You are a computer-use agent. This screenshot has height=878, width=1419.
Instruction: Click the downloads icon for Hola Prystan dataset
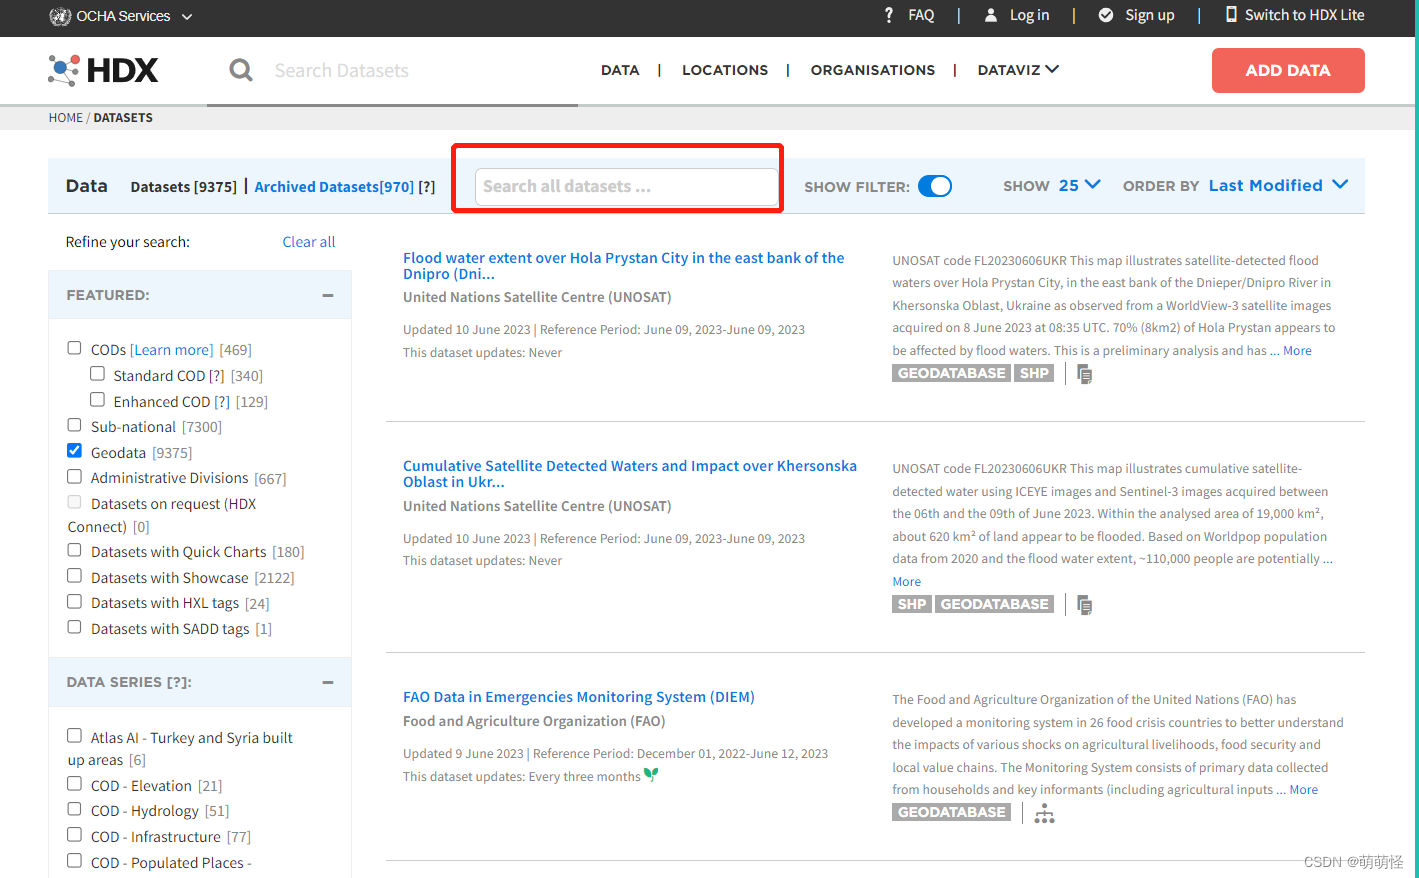click(1085, 375)
